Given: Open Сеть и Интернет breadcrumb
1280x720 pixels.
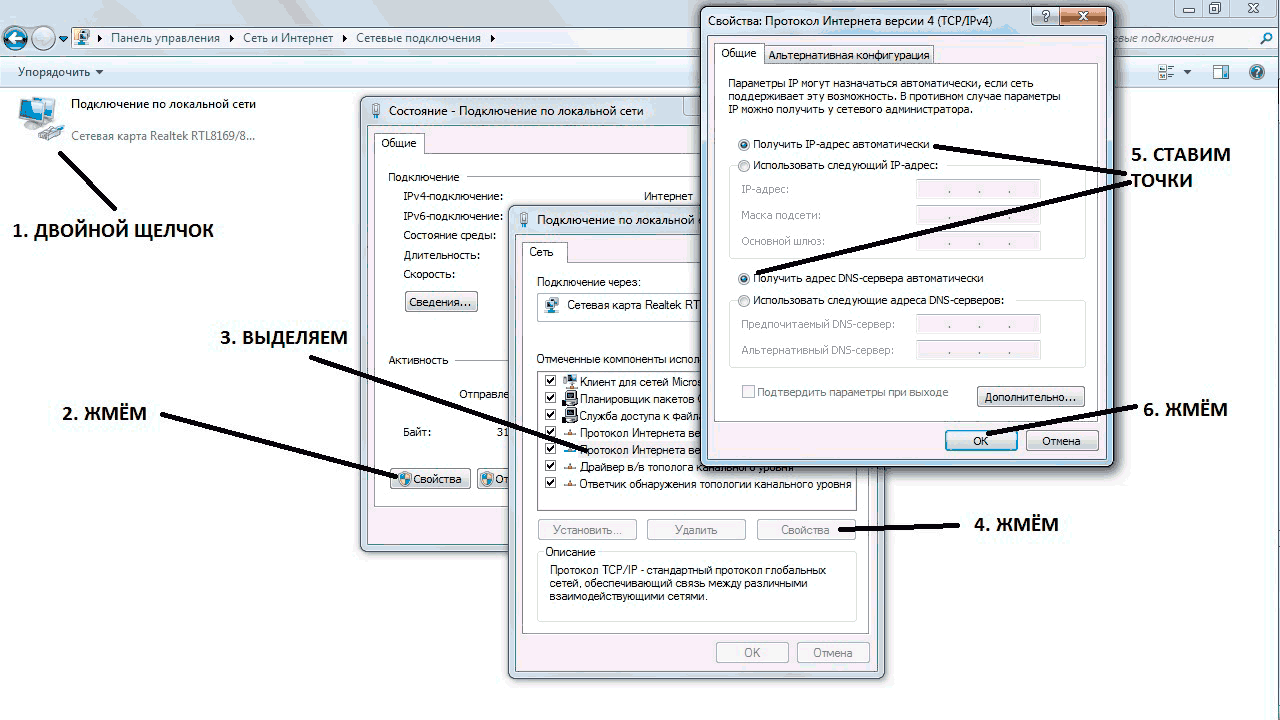Looking at the screenshot, I should click(x=289, y=38).
